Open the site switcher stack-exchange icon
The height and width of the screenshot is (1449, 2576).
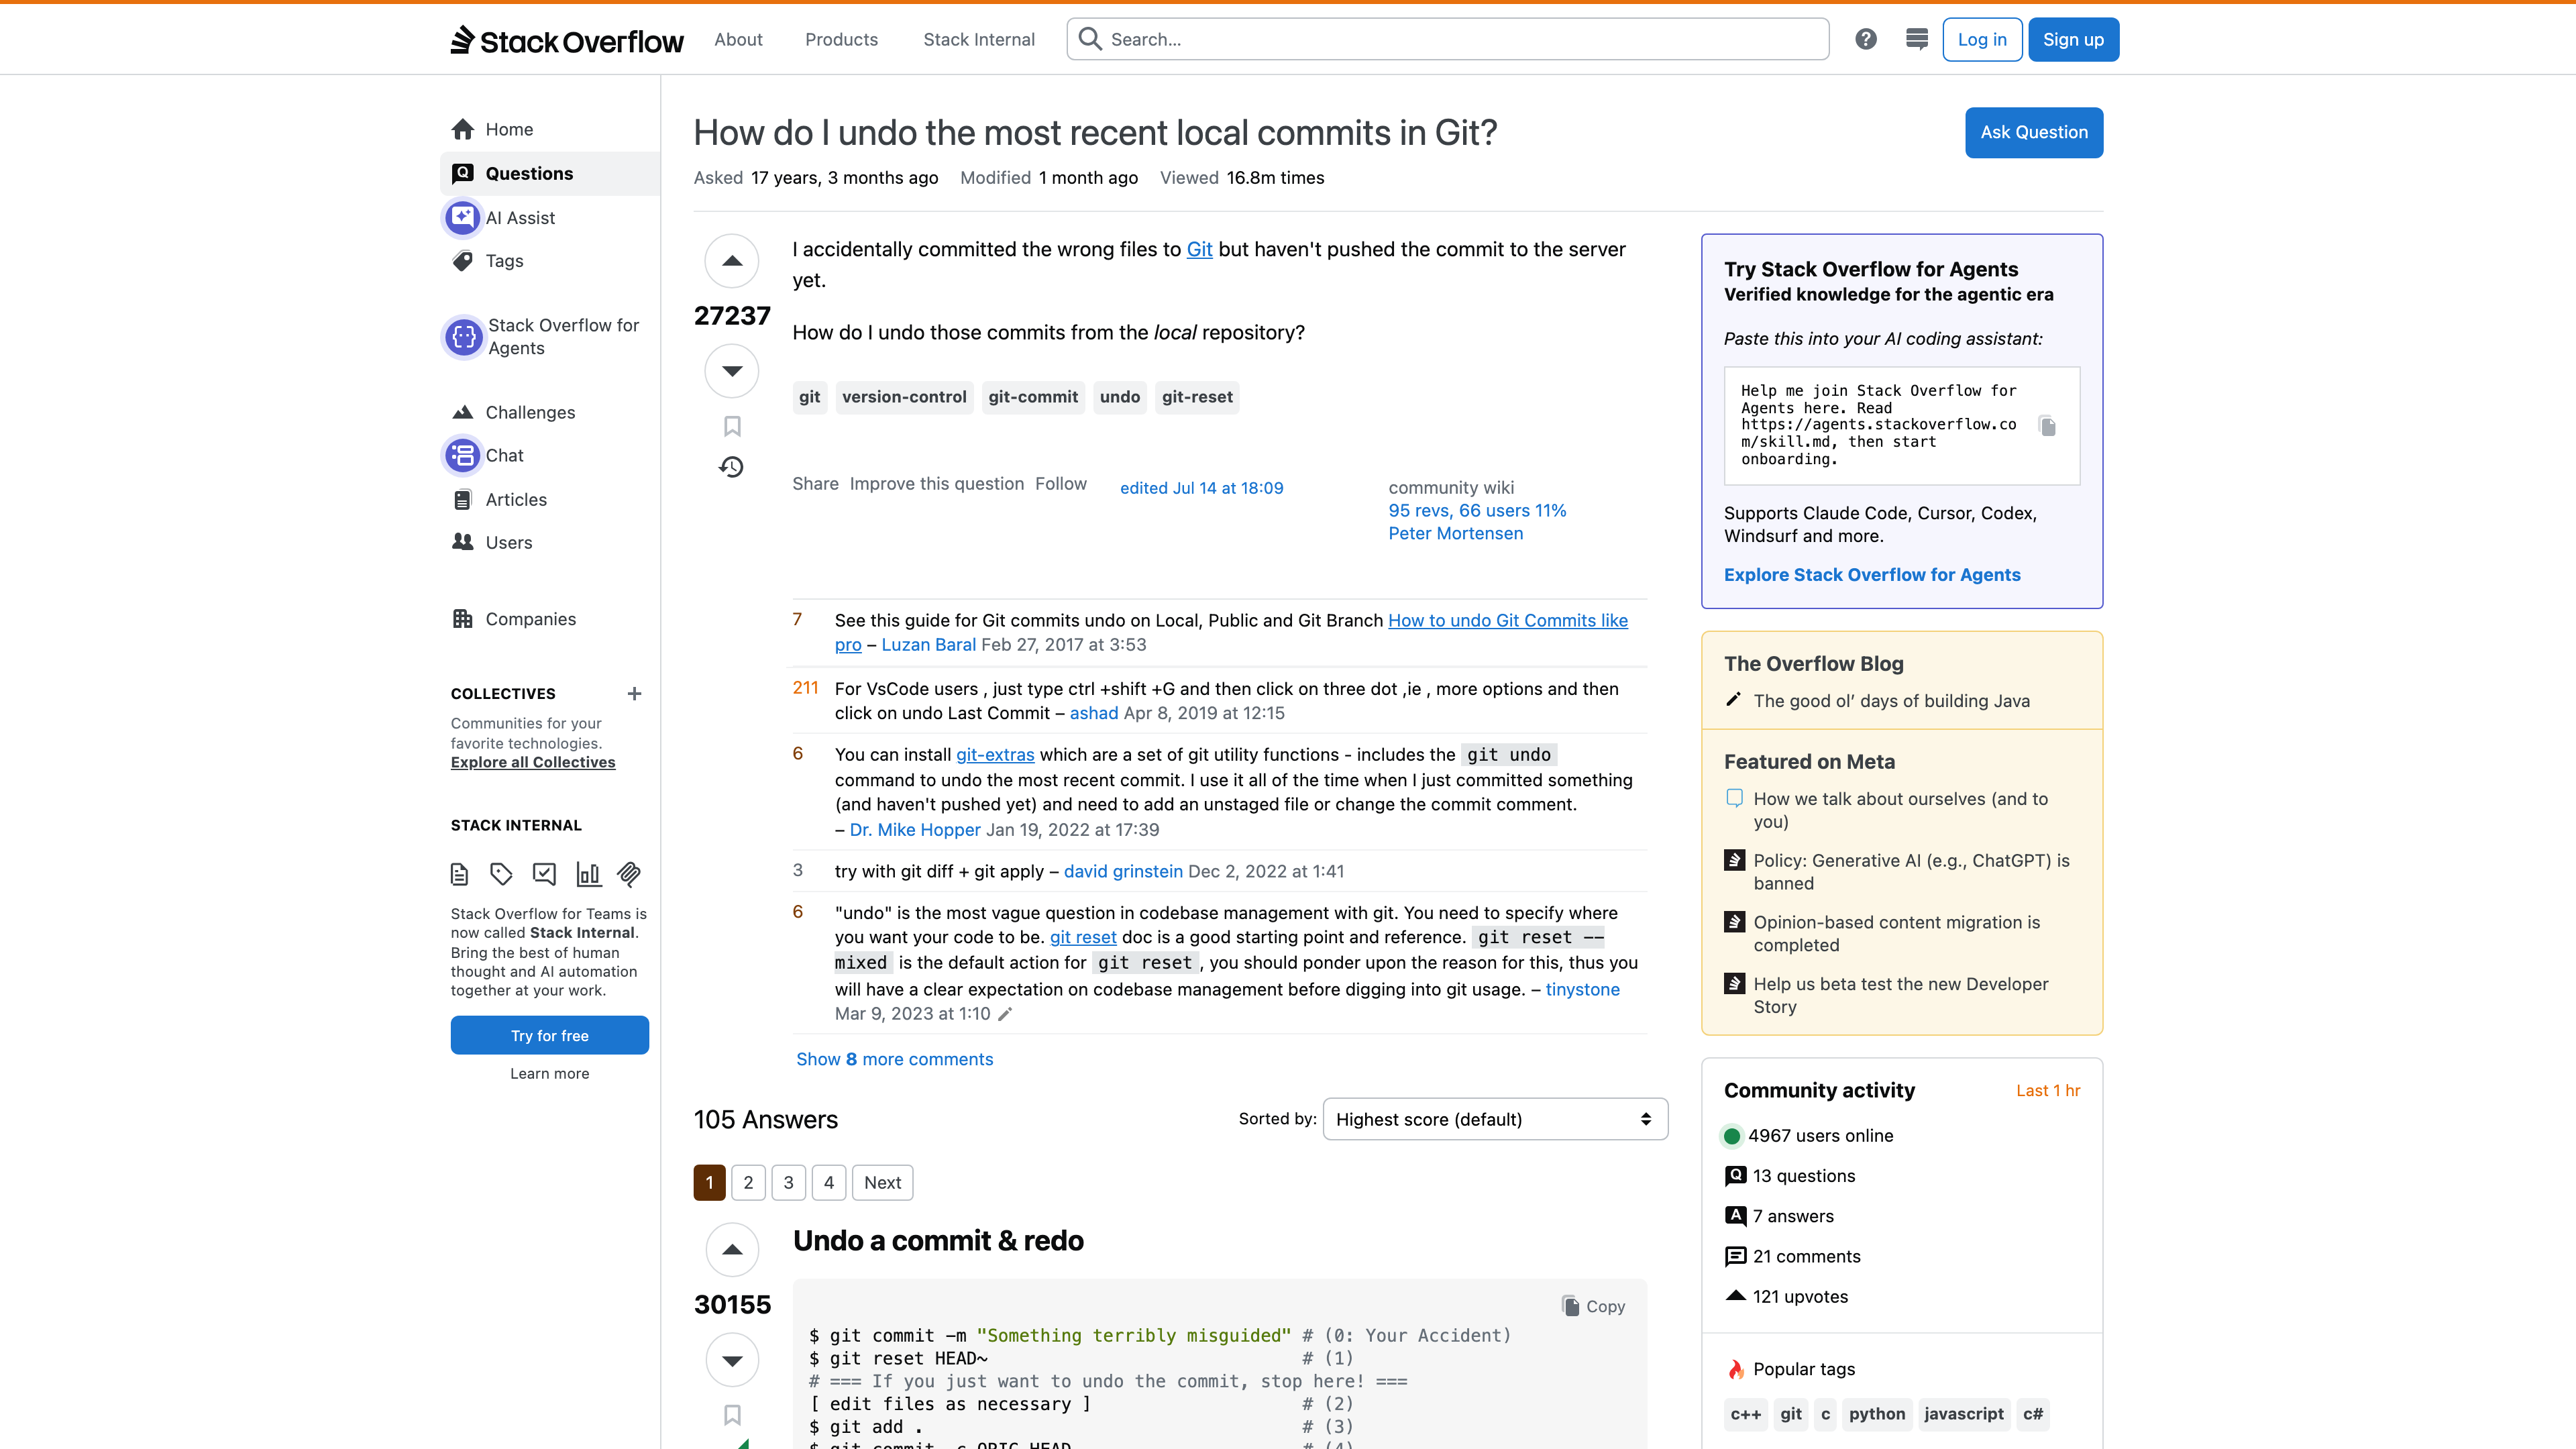(x=1916, y=39)
